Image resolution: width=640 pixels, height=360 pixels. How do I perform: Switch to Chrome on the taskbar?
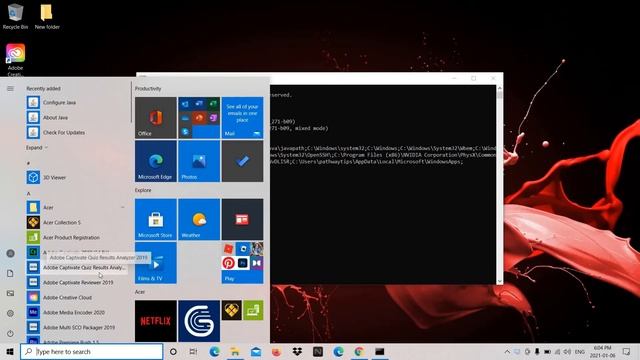[359, 351]
